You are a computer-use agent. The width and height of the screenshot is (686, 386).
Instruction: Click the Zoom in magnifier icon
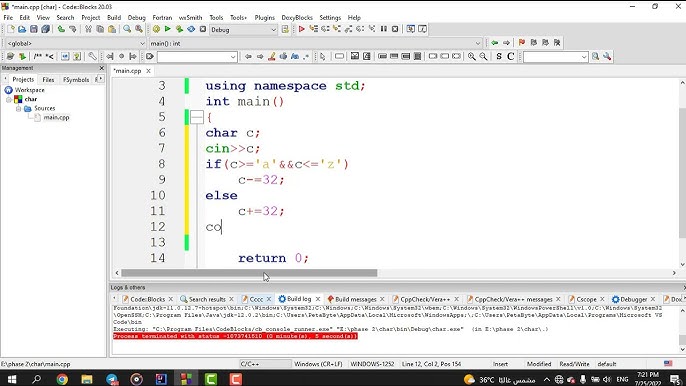(x=472, y=56)
